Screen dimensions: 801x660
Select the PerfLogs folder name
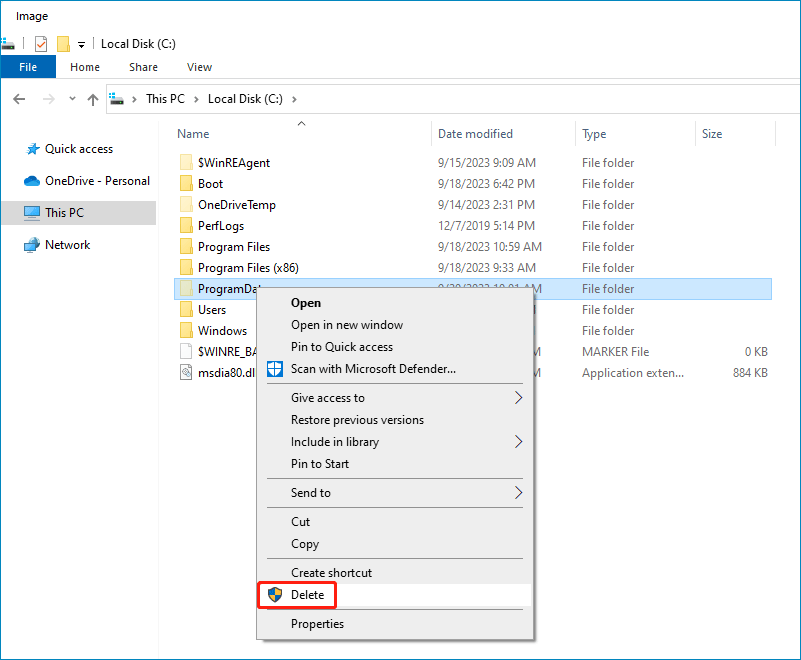pos(221,226)
